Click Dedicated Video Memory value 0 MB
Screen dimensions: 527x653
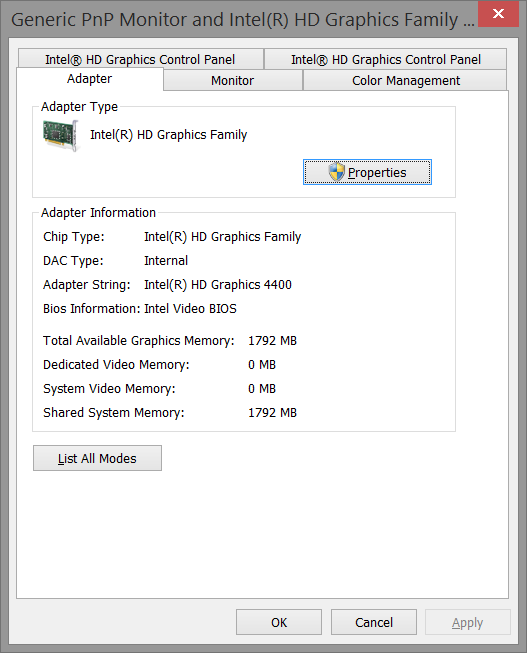point(262,365)
